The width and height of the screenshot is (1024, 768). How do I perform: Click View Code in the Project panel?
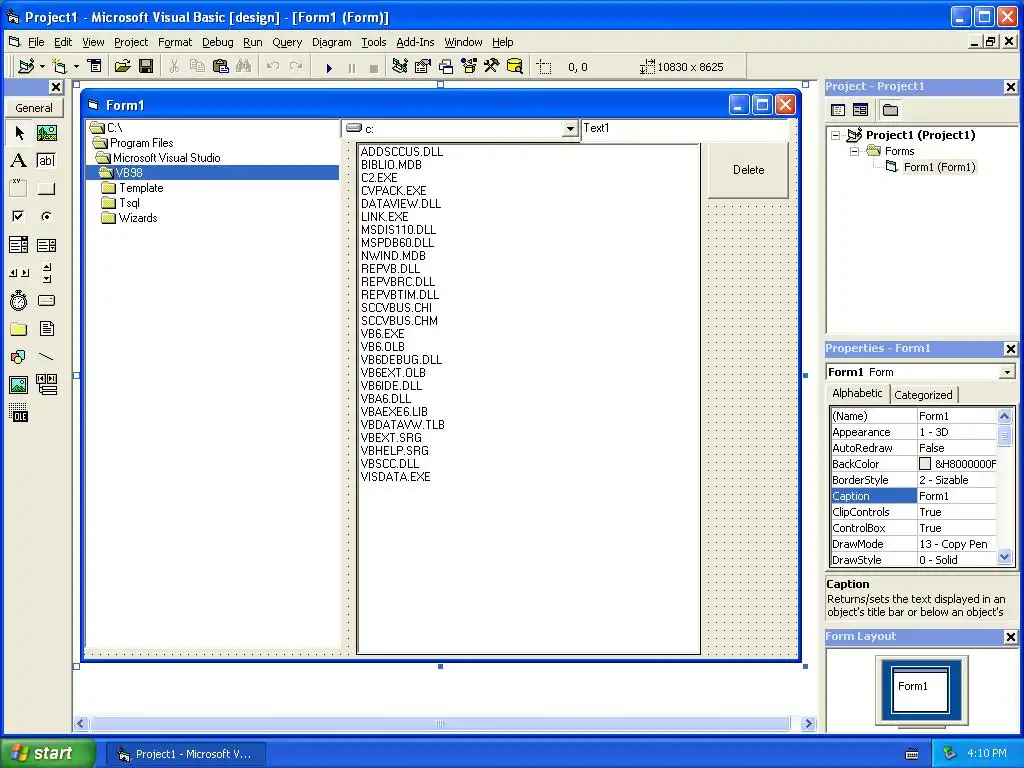click(838, 110)
